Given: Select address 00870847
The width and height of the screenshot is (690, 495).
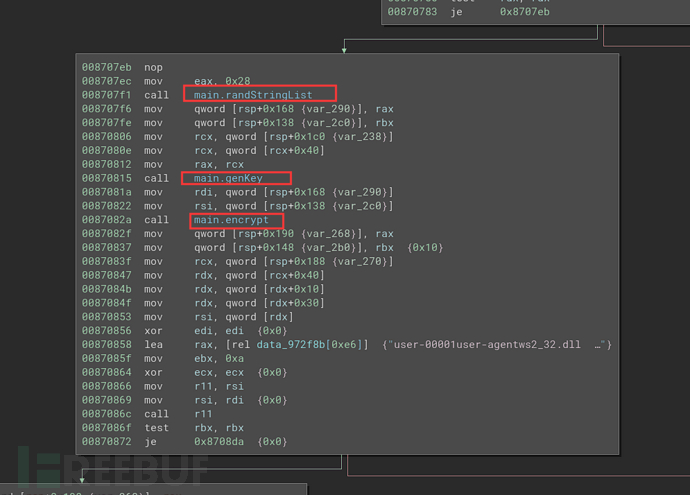Looking at the screenshot, I should click(x=106, y=275).
